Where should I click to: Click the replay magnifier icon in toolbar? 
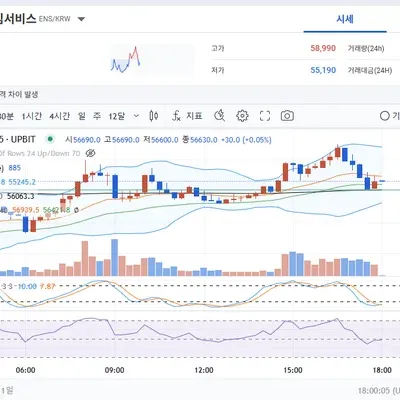click(219, 116)
